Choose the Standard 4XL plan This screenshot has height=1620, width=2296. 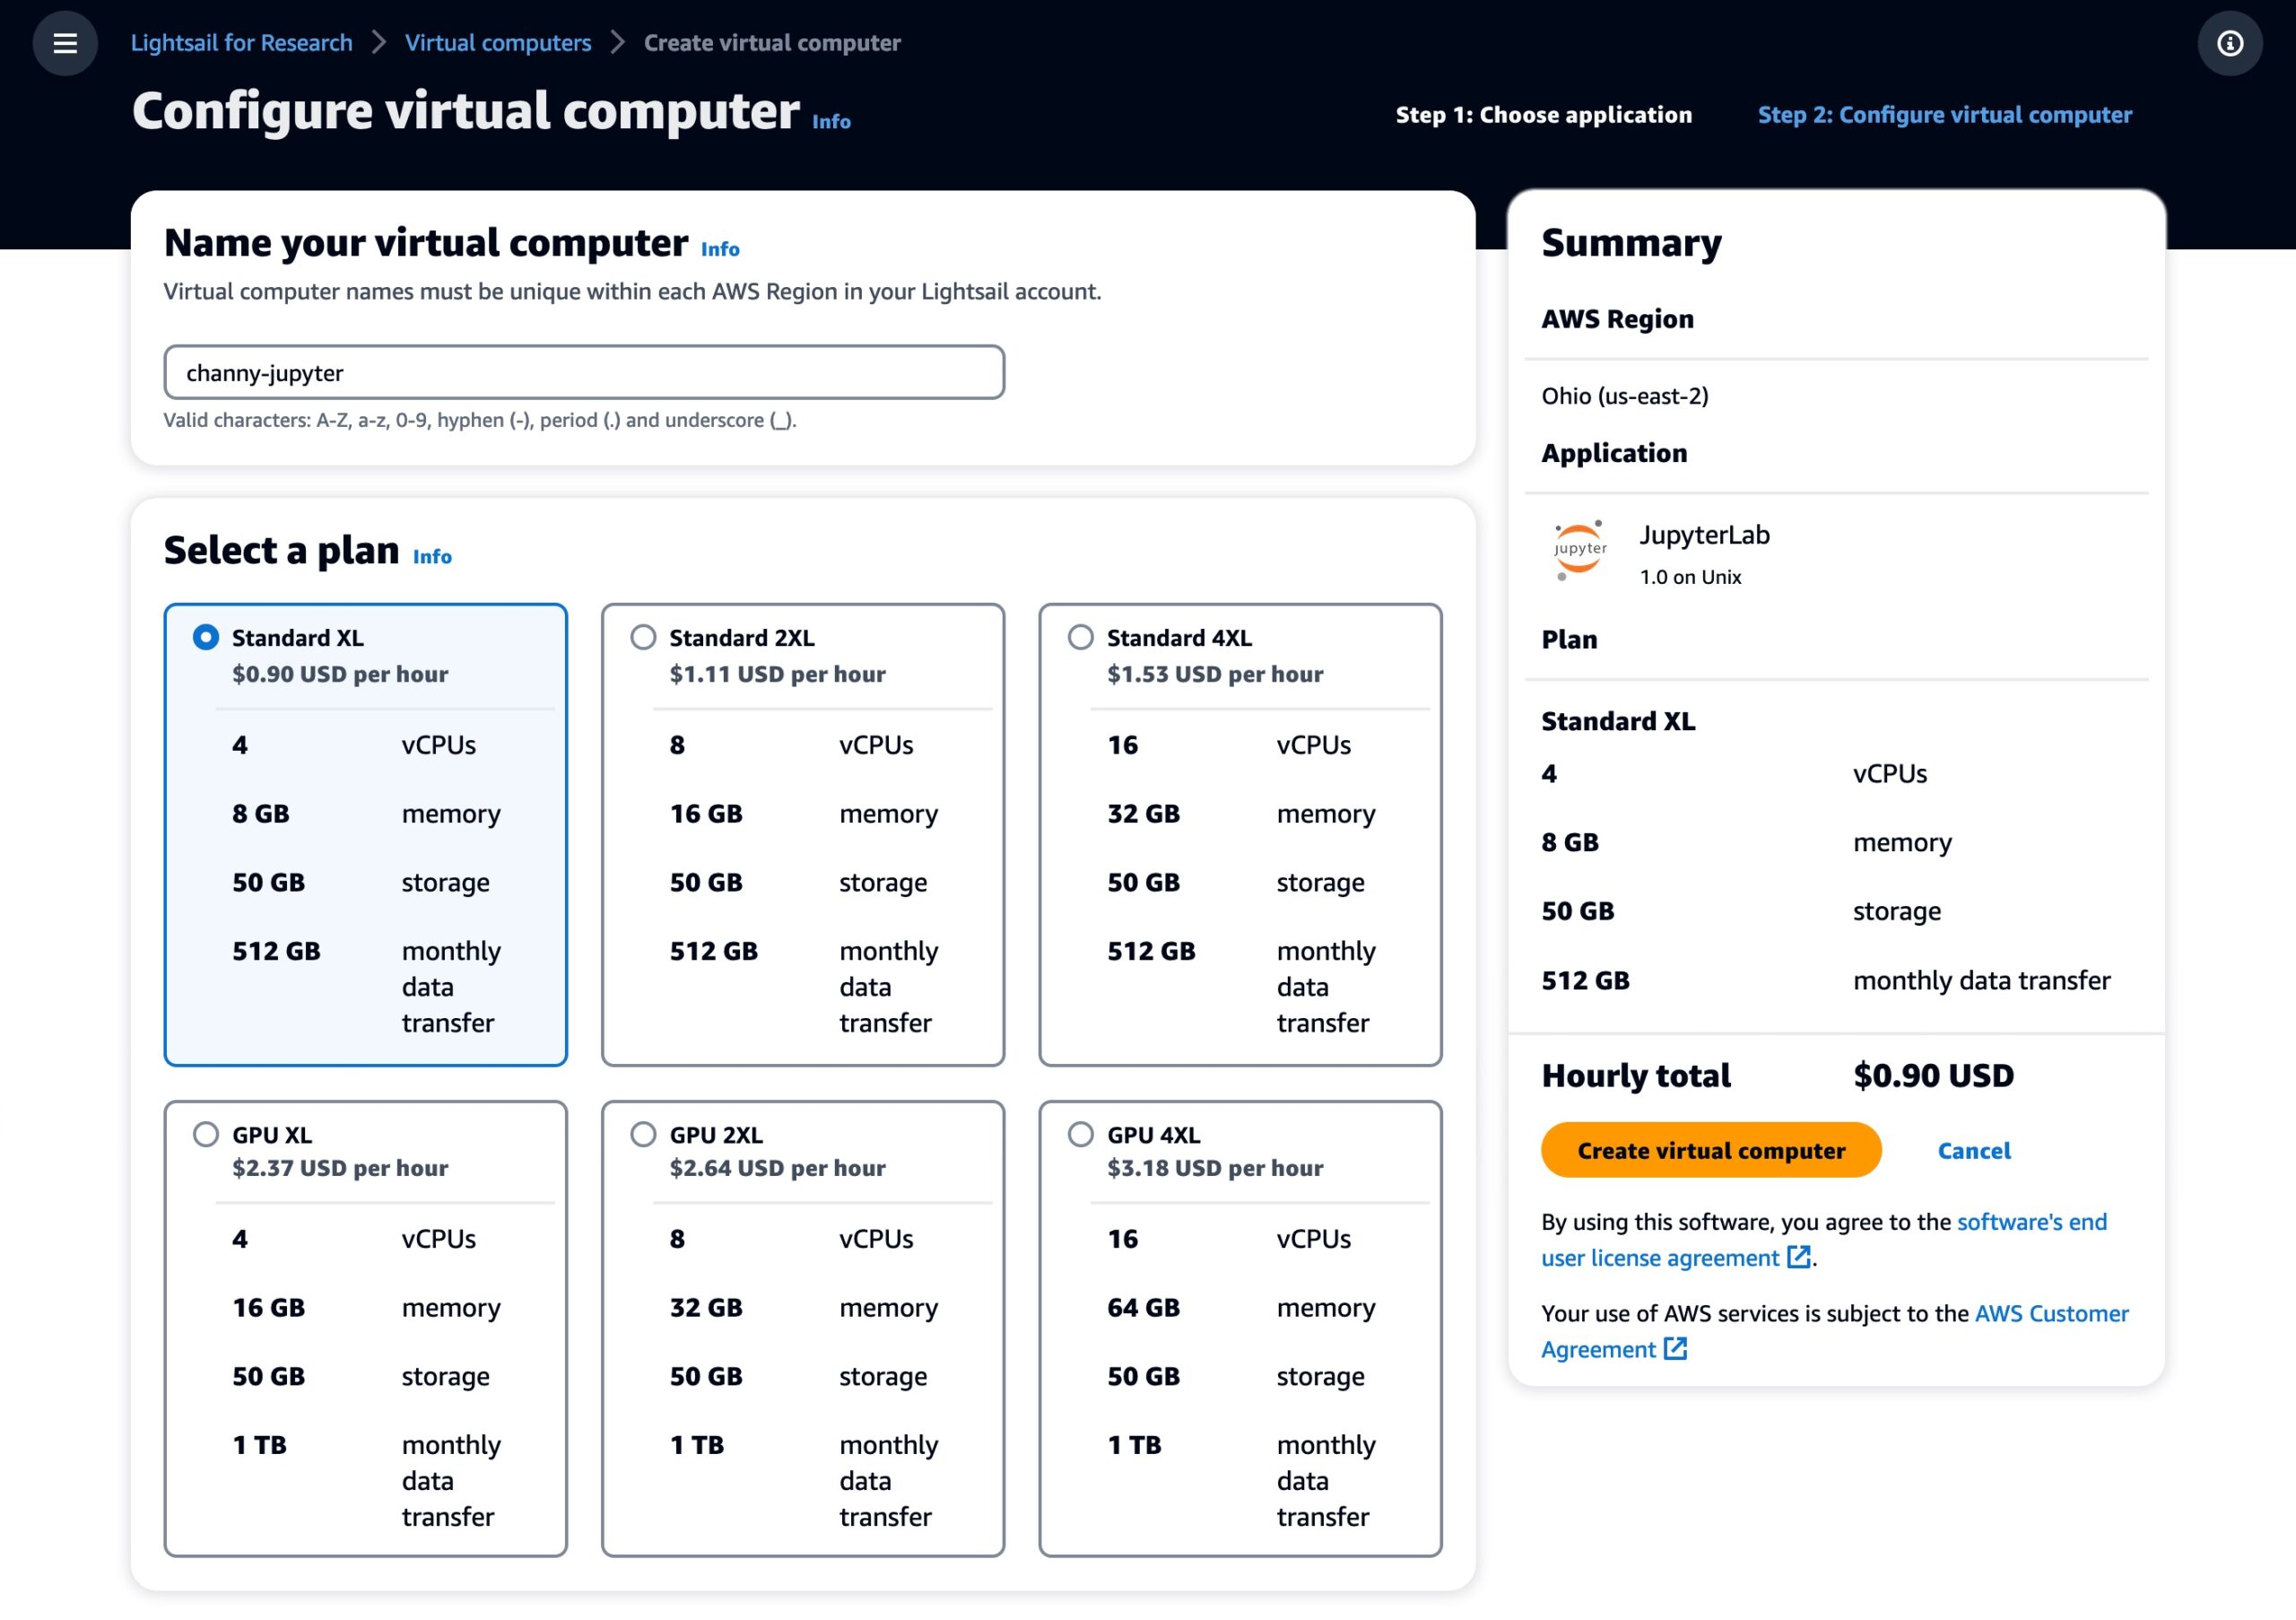1080,637
